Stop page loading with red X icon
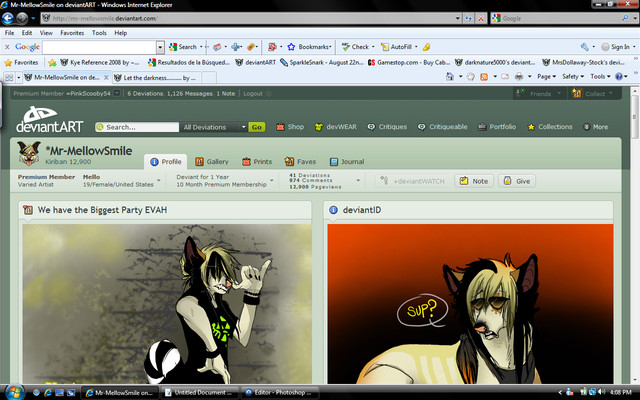 (481, 18)
